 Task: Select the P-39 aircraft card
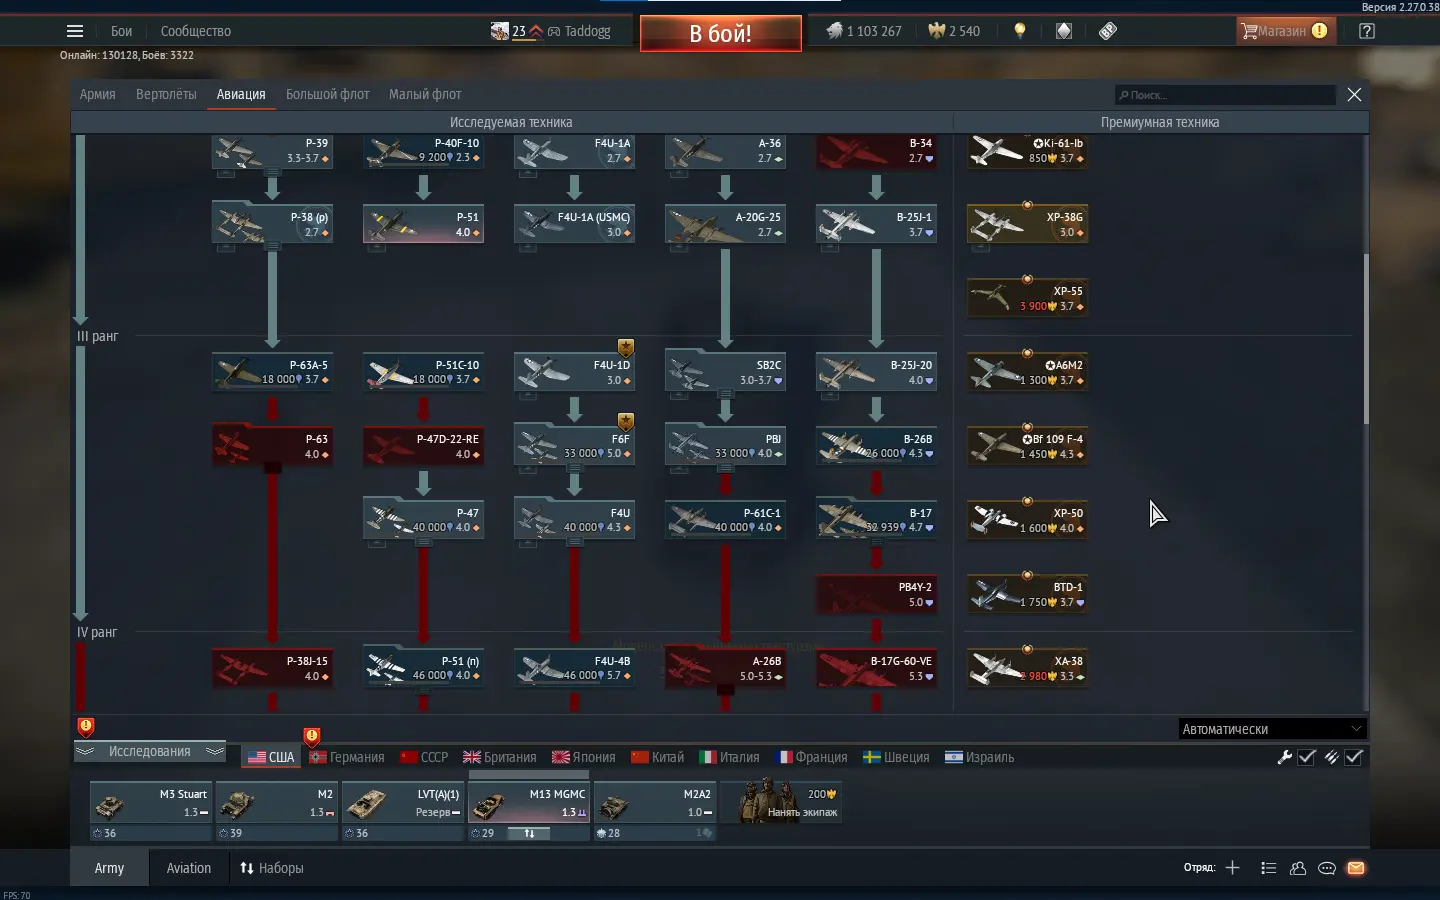coord(272,151)
